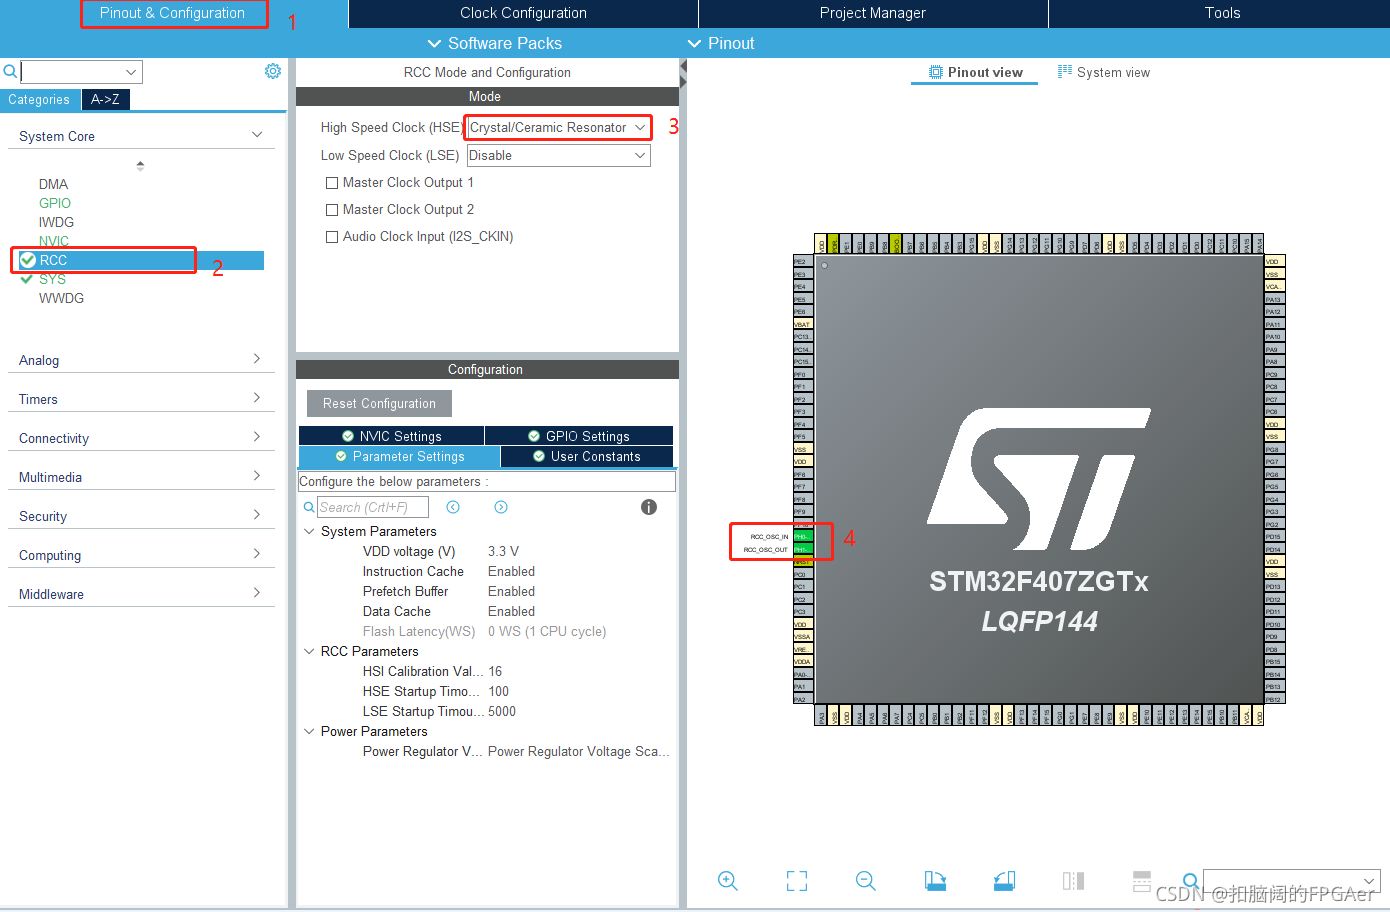Switch to the Categories tab

pos(39,99)
